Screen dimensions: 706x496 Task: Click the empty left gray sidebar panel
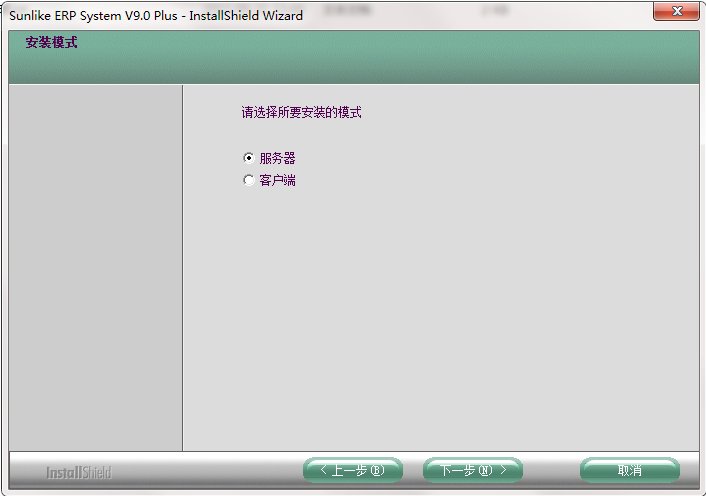pyautogui.click(x=95, y=270)
